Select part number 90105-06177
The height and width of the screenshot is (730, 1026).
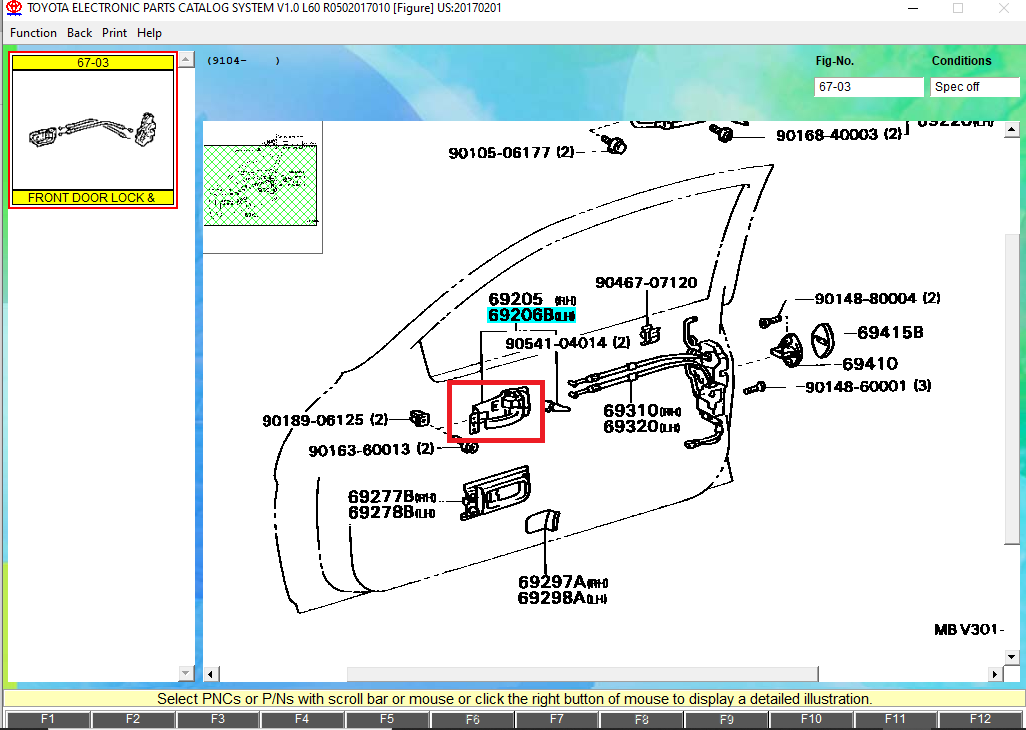511,152
